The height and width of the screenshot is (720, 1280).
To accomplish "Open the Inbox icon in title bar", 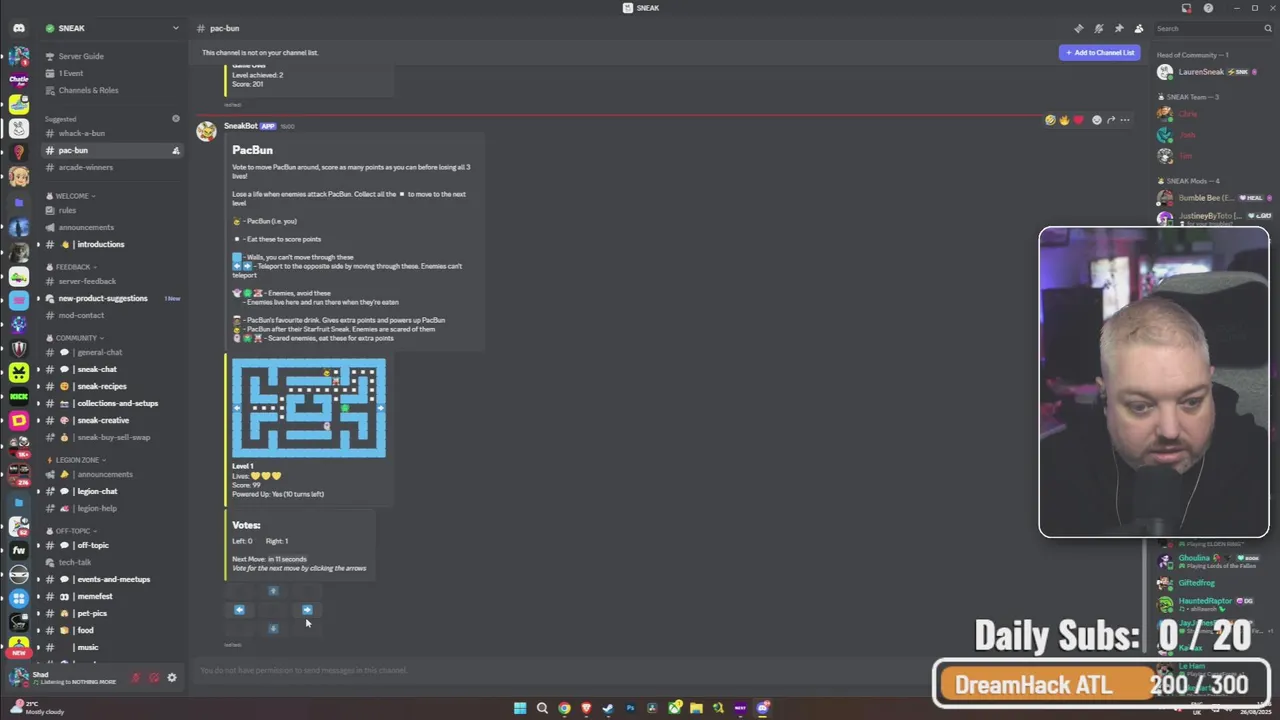I will pyautogui.click(x=1186, y=8).
